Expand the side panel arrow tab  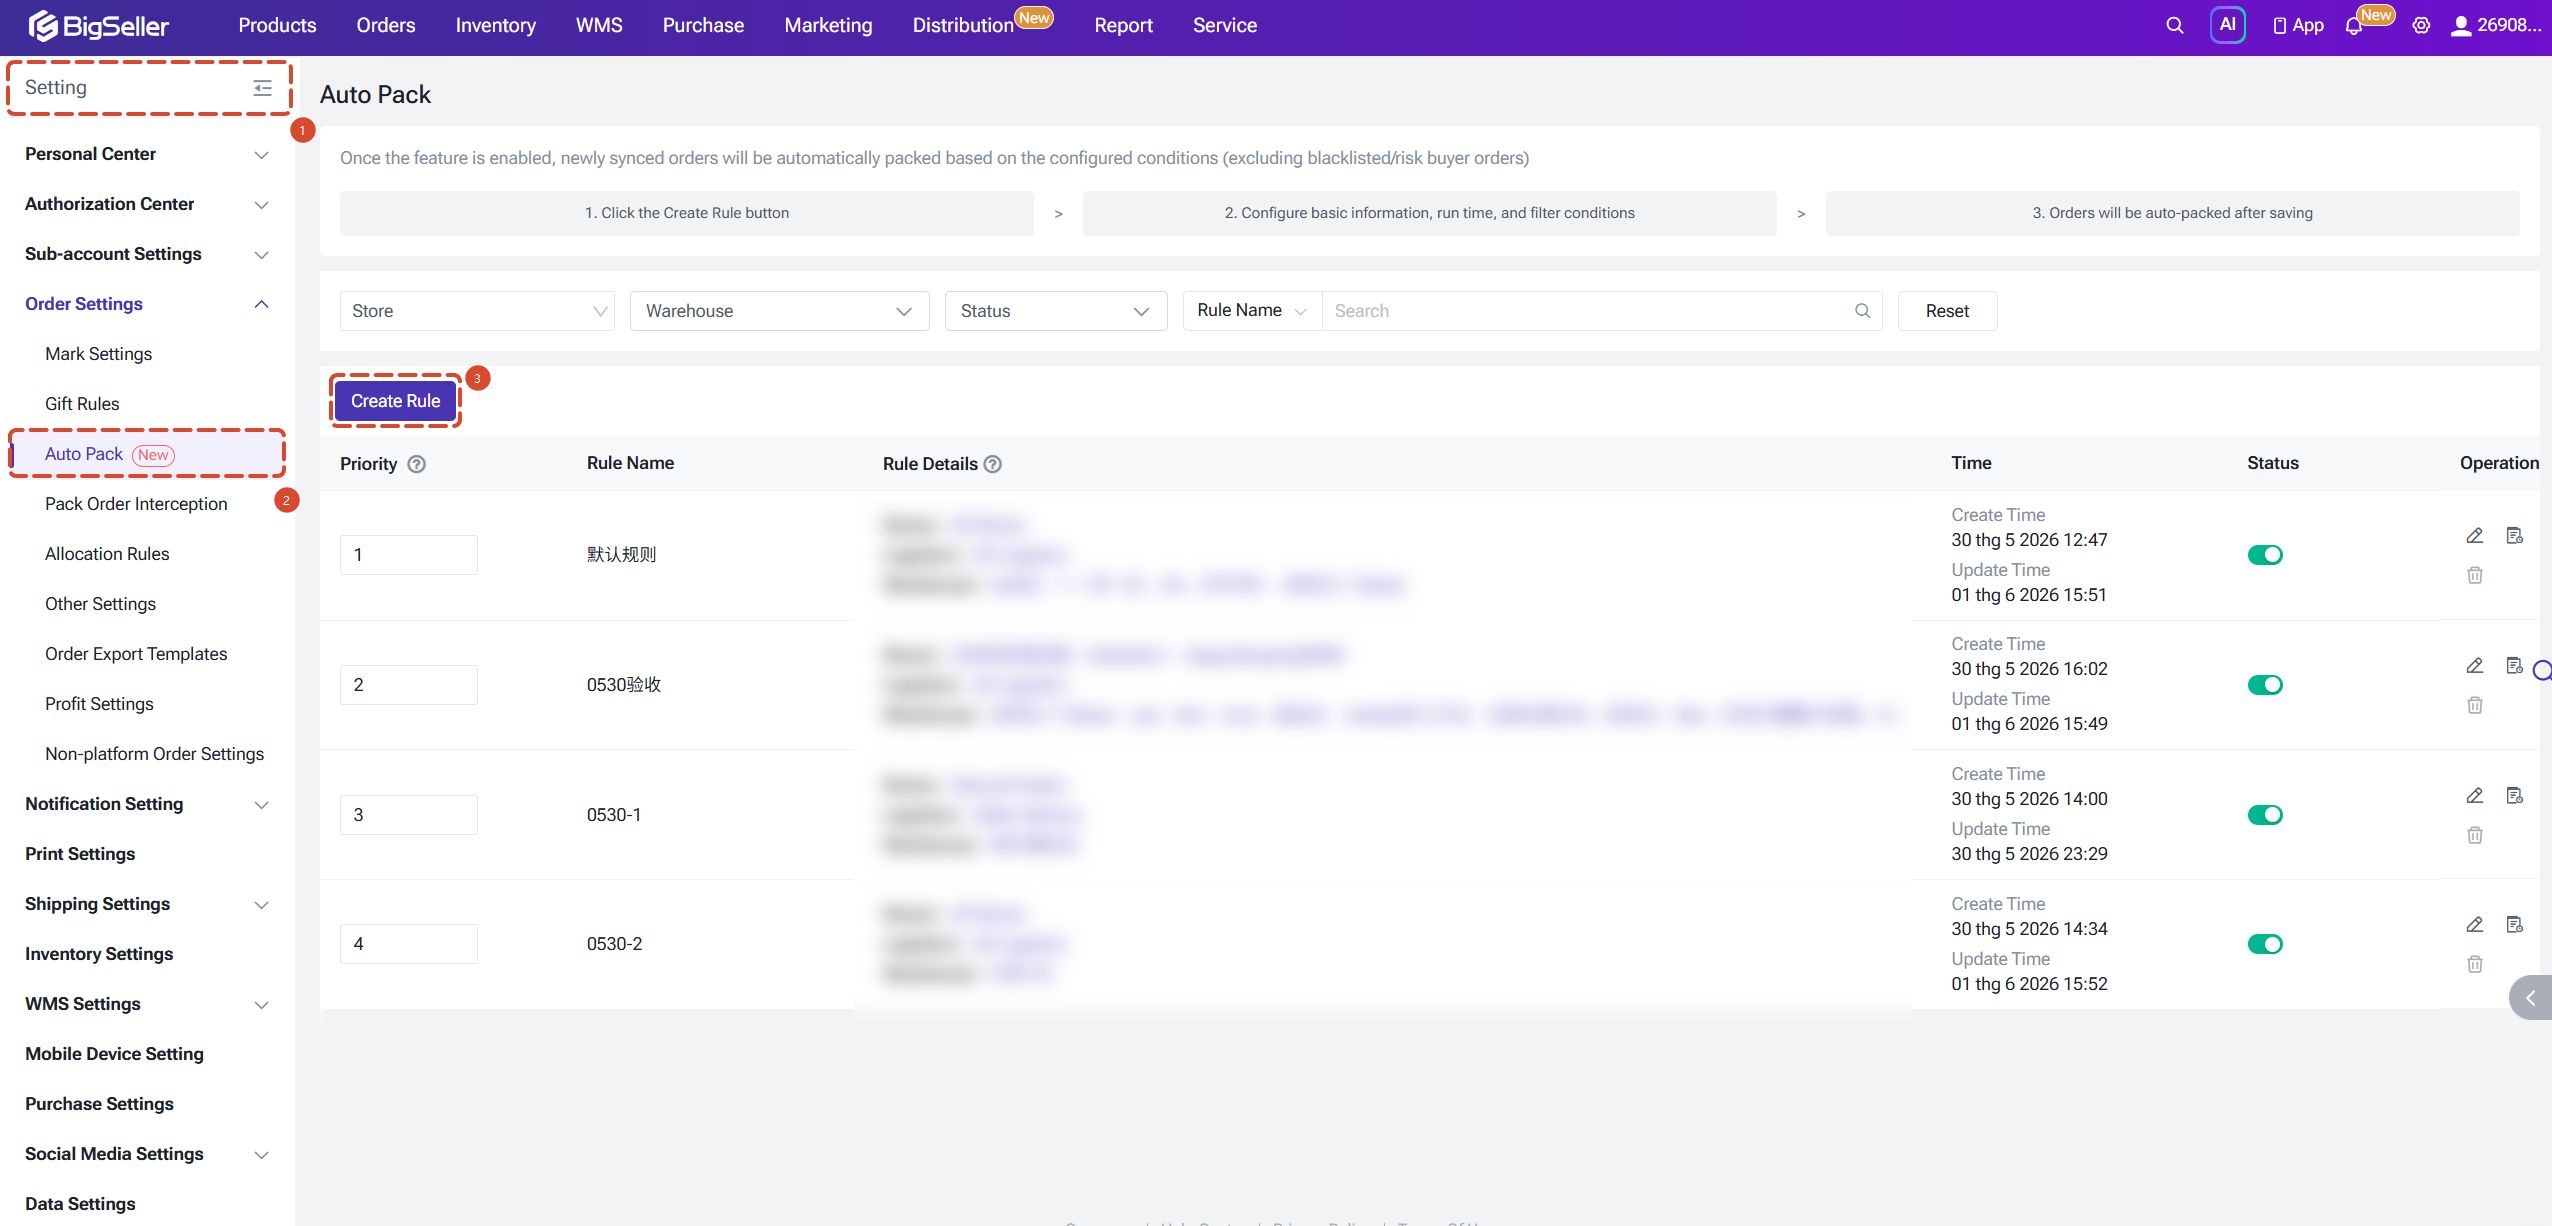2531,998
